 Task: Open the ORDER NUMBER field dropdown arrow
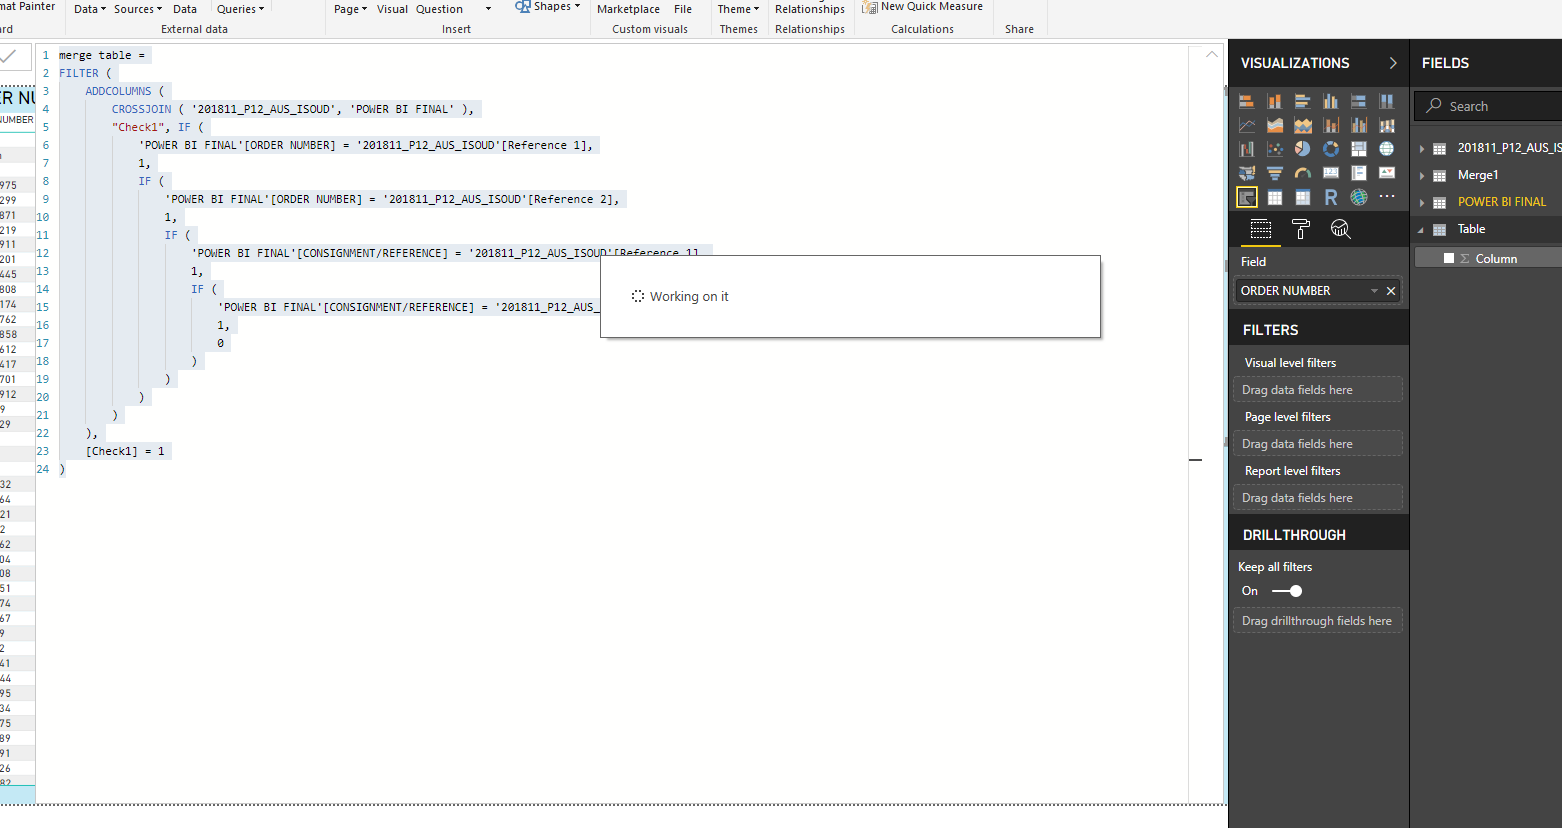(1374, 291)
